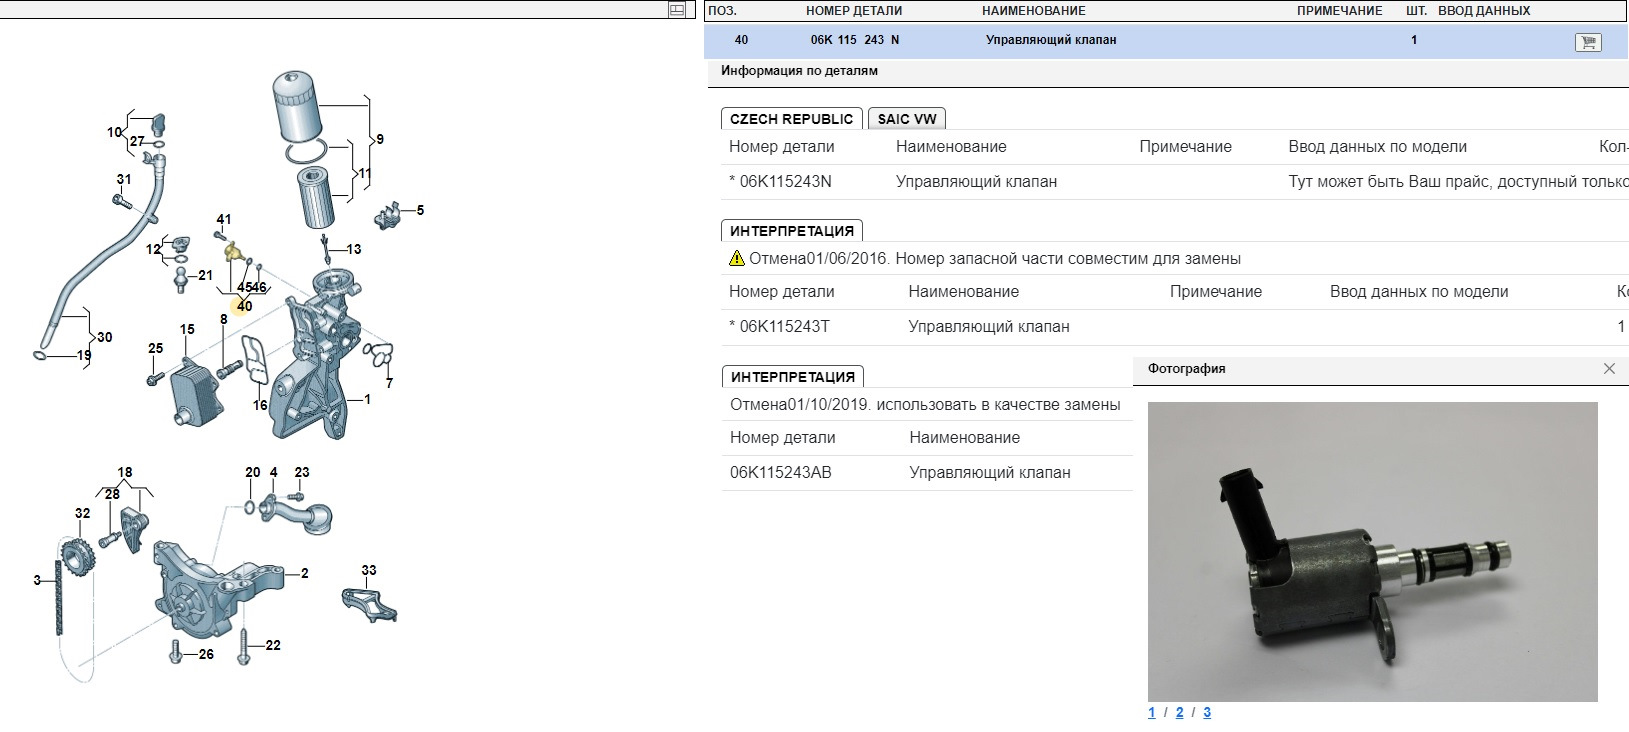Click diagram callout number 12
Viewport: 1629px width, 732px height.
153,249
